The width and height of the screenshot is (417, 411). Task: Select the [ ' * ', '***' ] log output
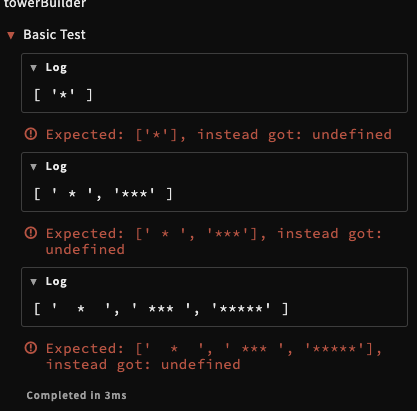tap(103, 194)
